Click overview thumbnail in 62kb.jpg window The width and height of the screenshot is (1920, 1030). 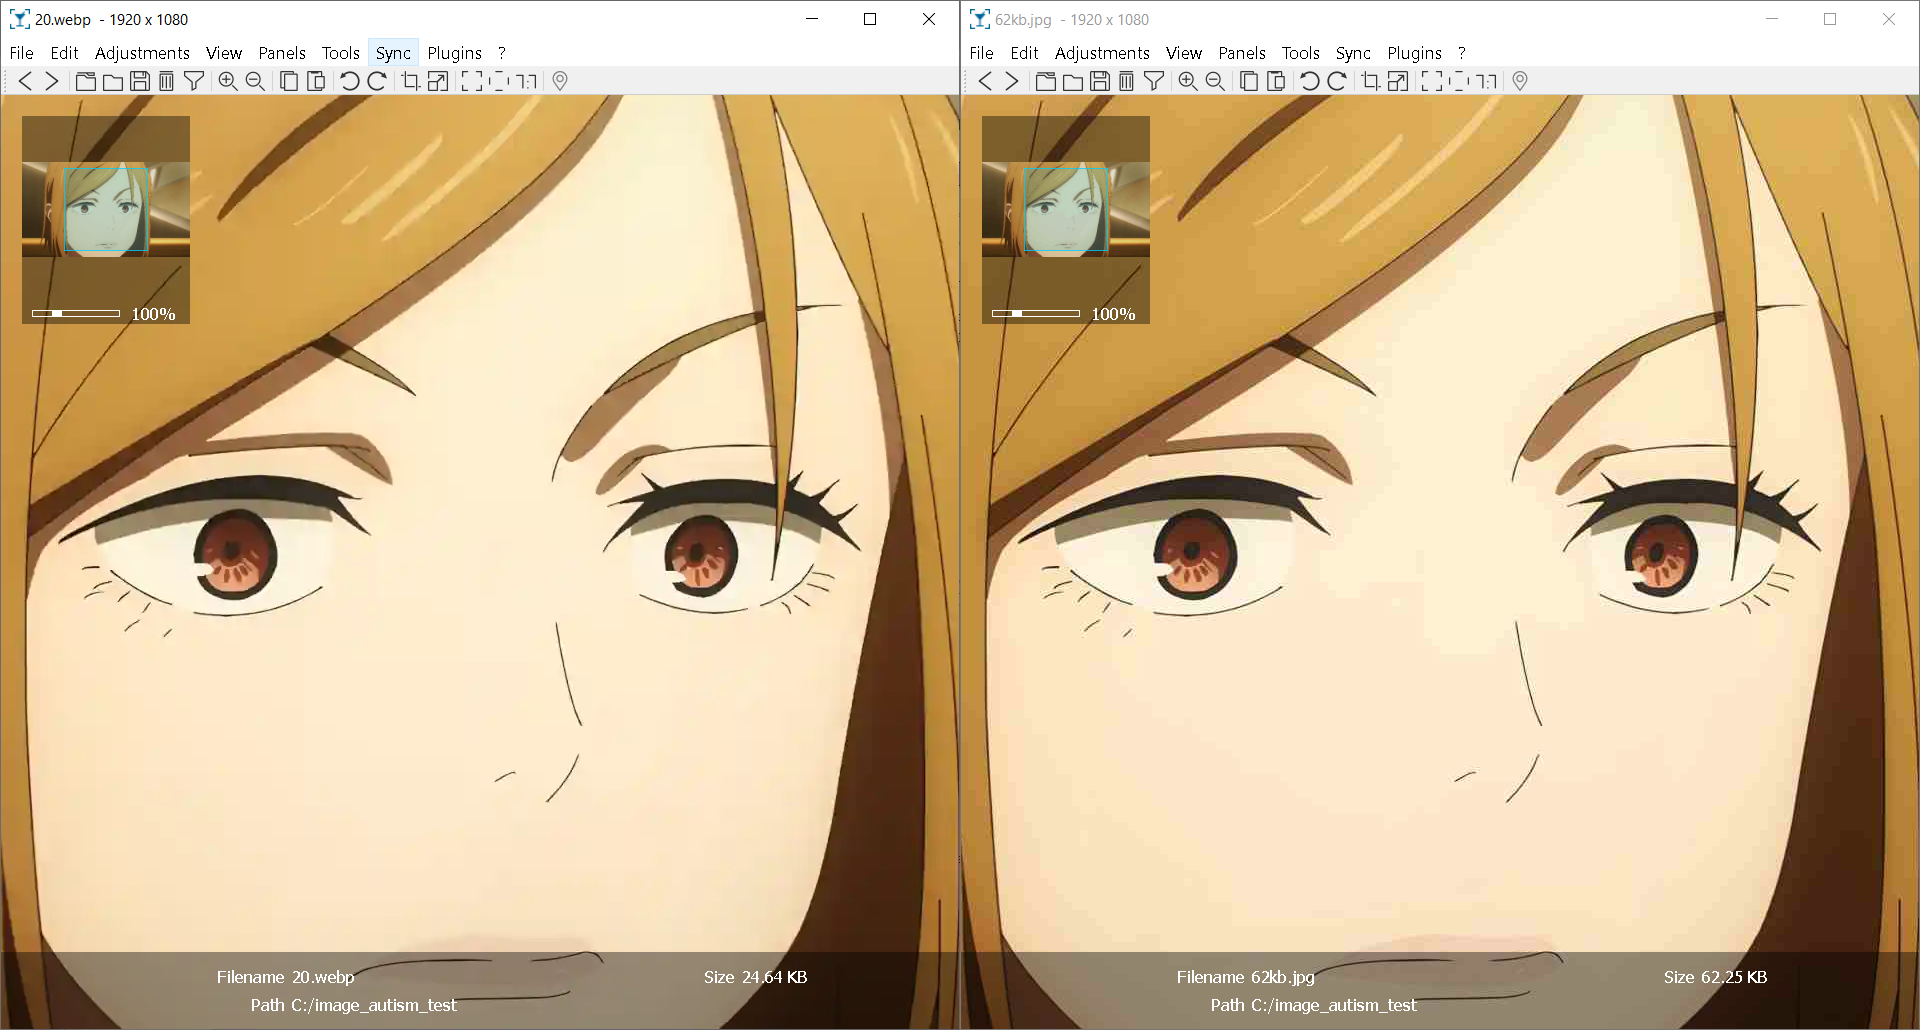pos(1066,209)
